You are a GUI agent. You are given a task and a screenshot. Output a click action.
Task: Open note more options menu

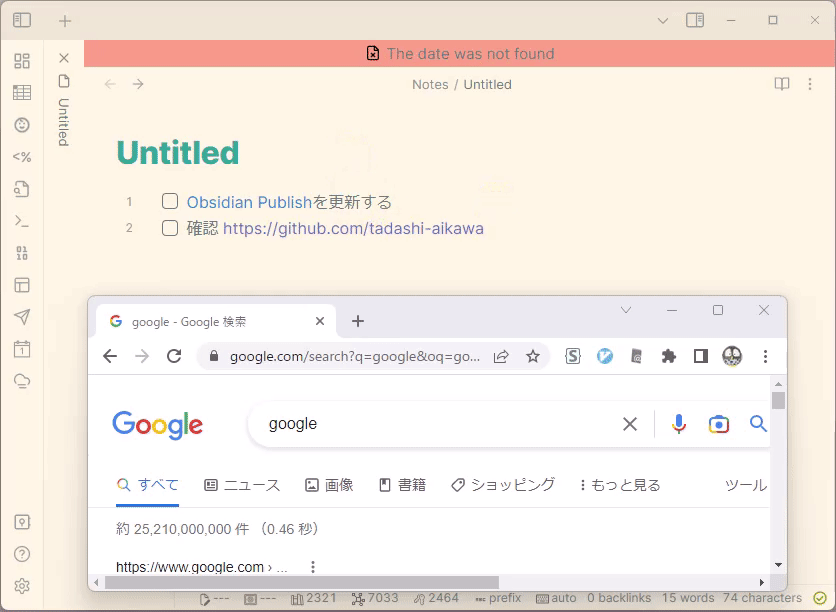point(810,84)
